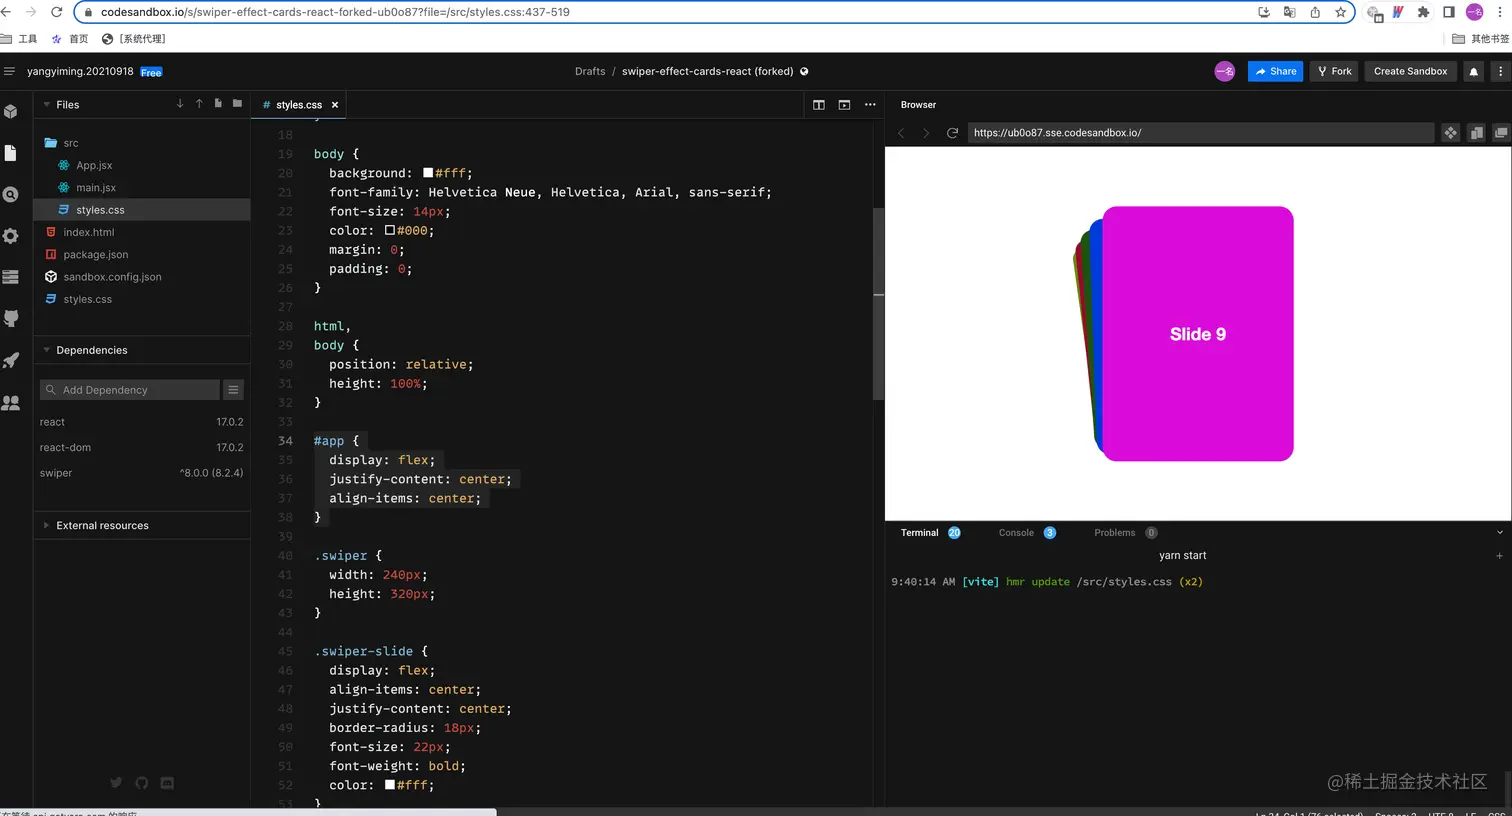Click the split editor layout icon
Screen dimensions: 1512x816
[x=819, y=105]
